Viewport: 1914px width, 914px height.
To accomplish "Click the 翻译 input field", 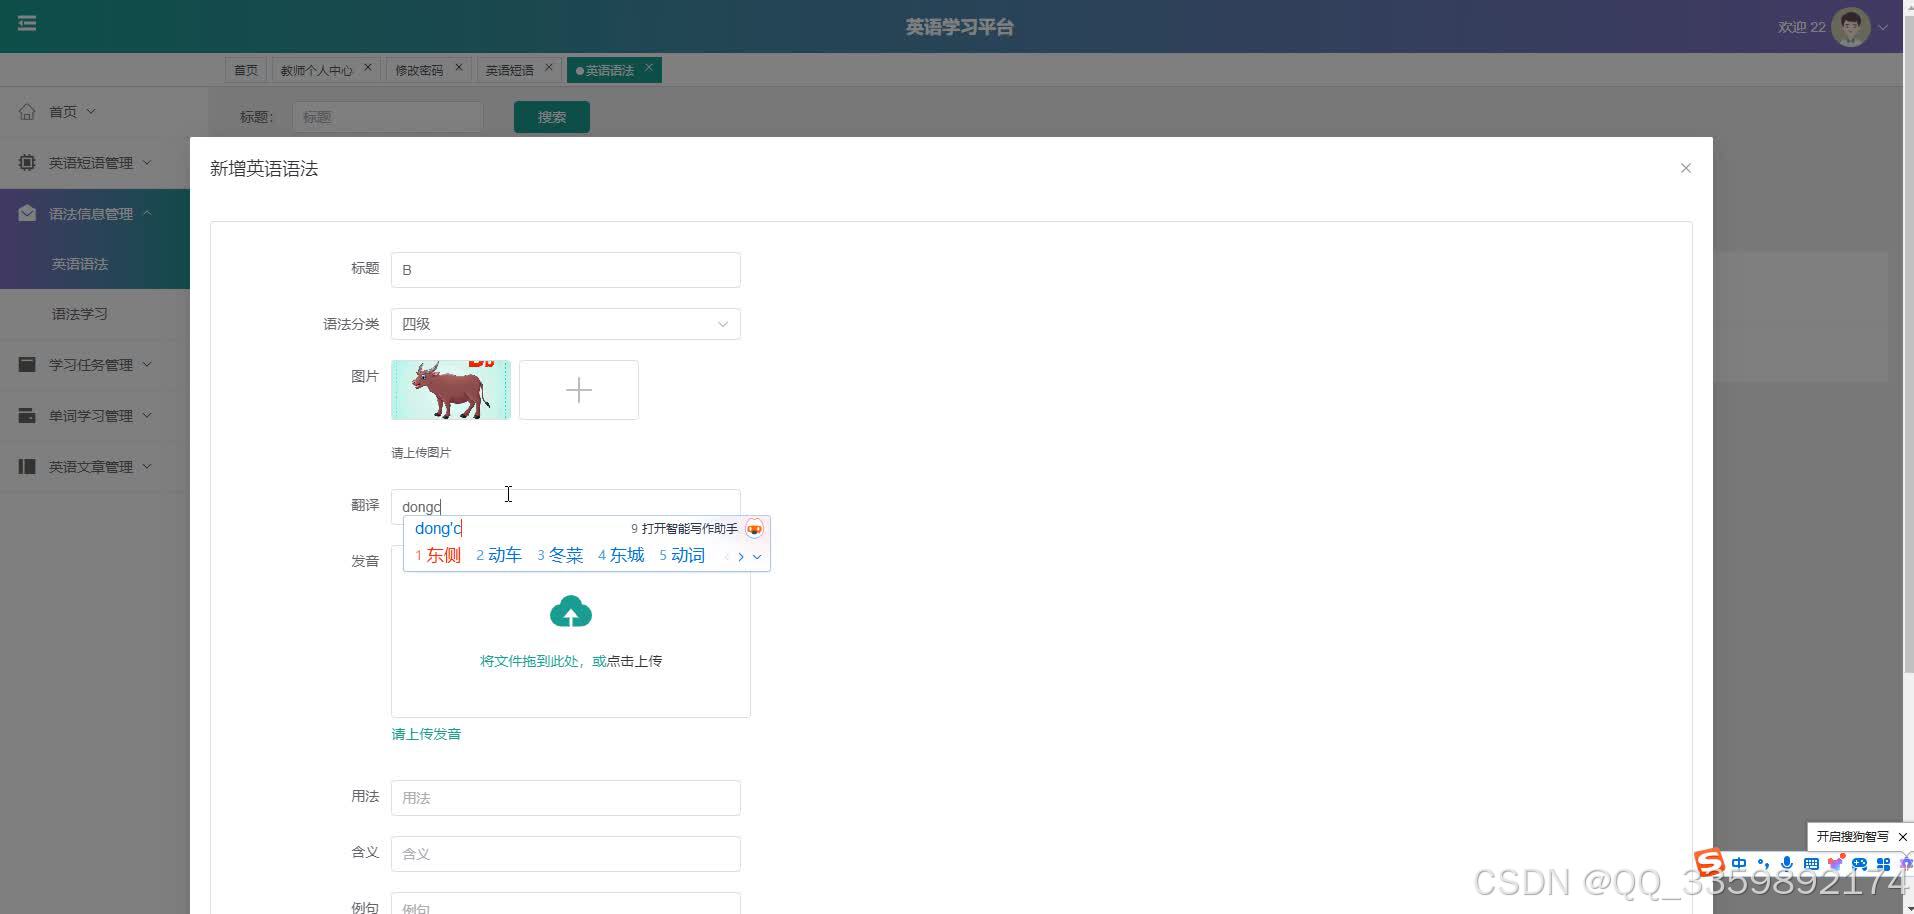I will pyautogui.click(x=566, y=506).
